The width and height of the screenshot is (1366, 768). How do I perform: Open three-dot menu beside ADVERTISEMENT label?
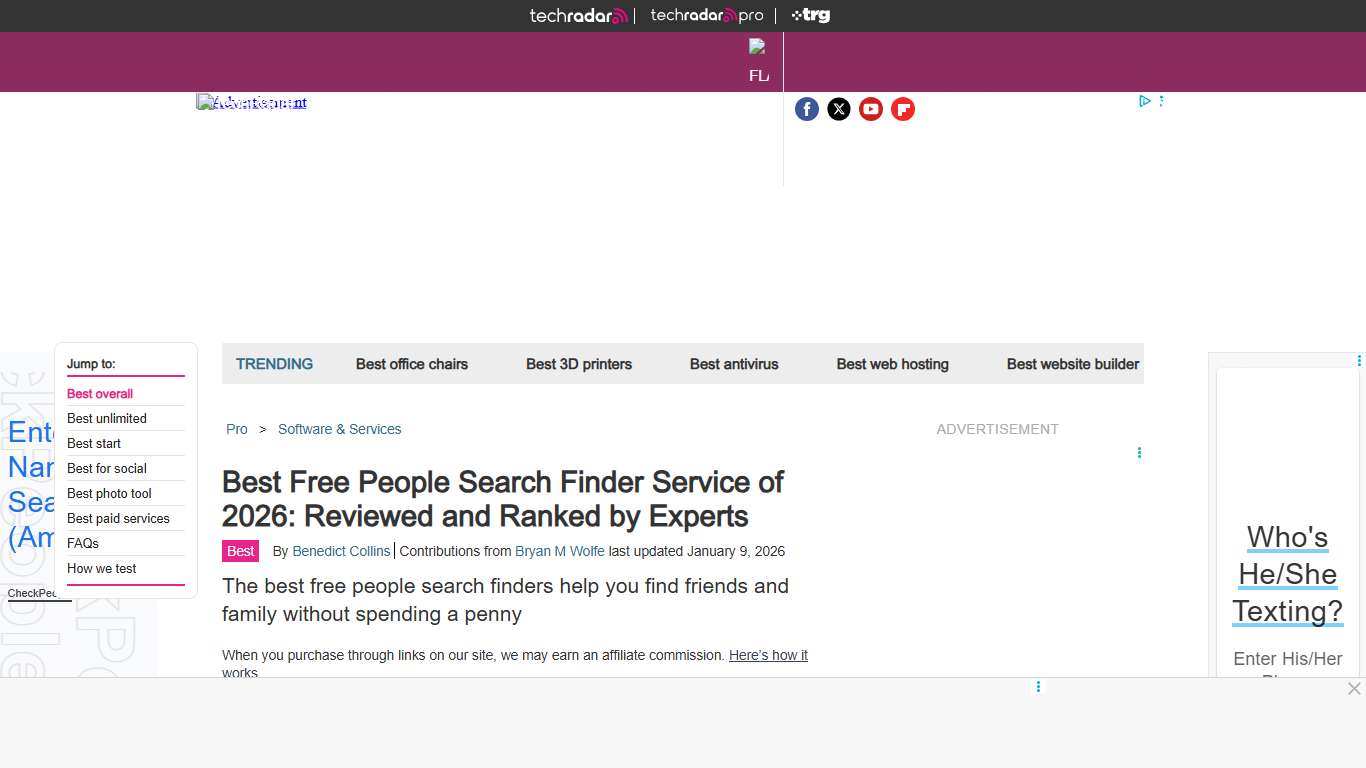pos(1140,453)
